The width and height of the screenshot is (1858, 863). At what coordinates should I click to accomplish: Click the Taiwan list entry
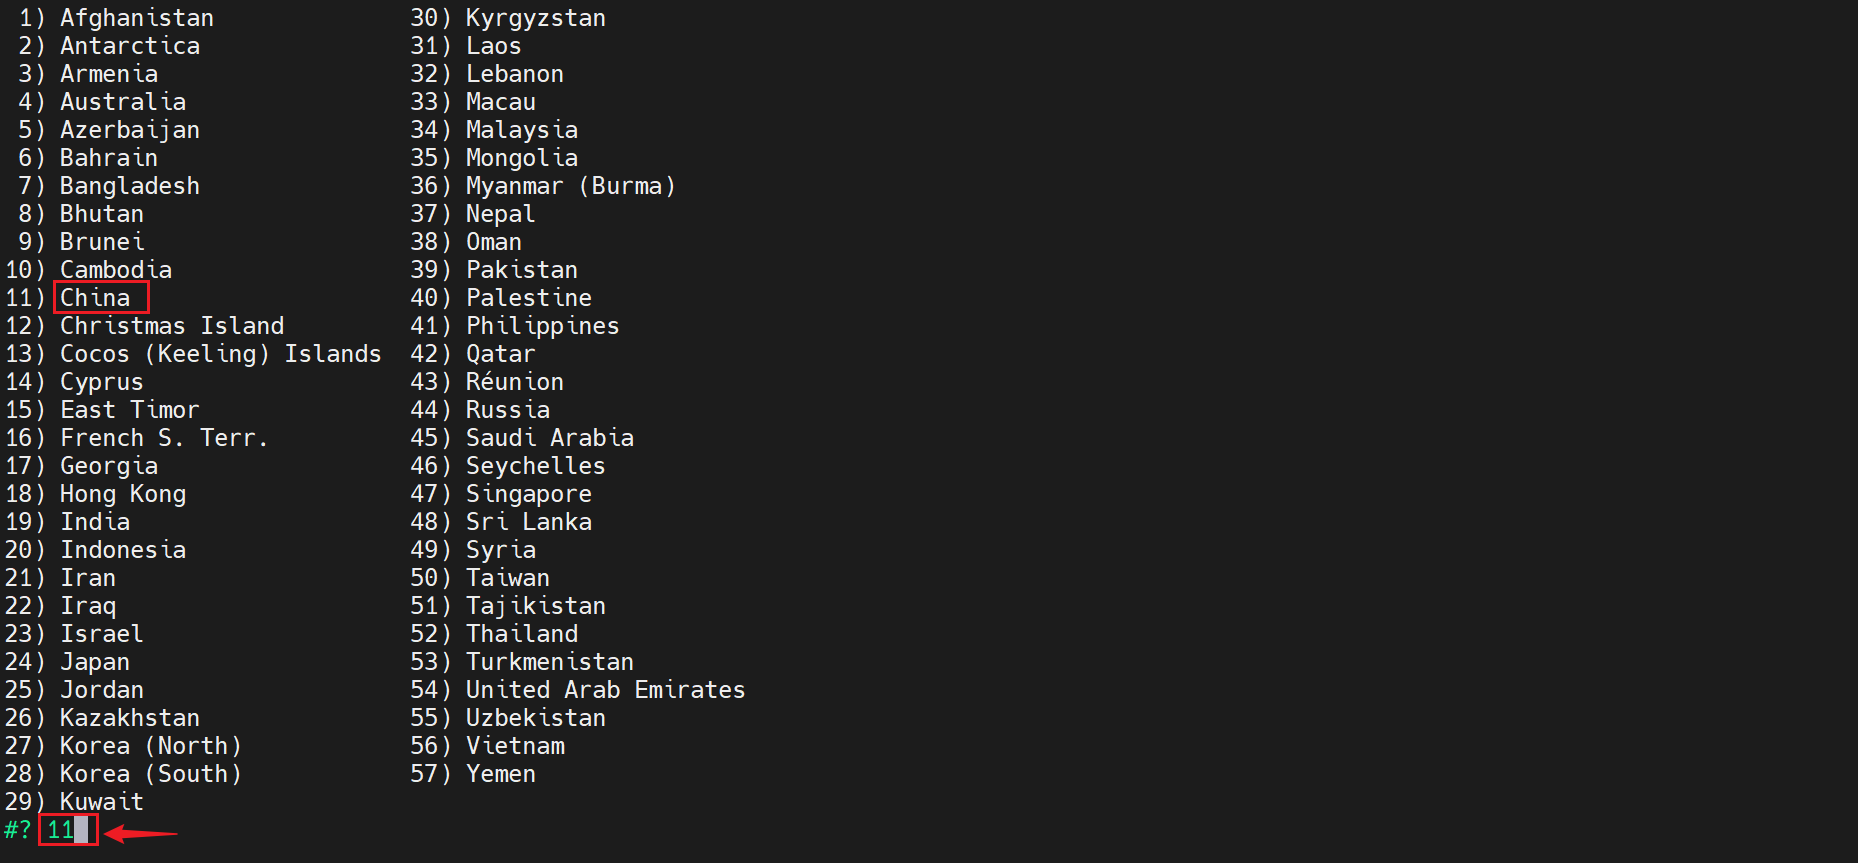[x=507, y=578]
